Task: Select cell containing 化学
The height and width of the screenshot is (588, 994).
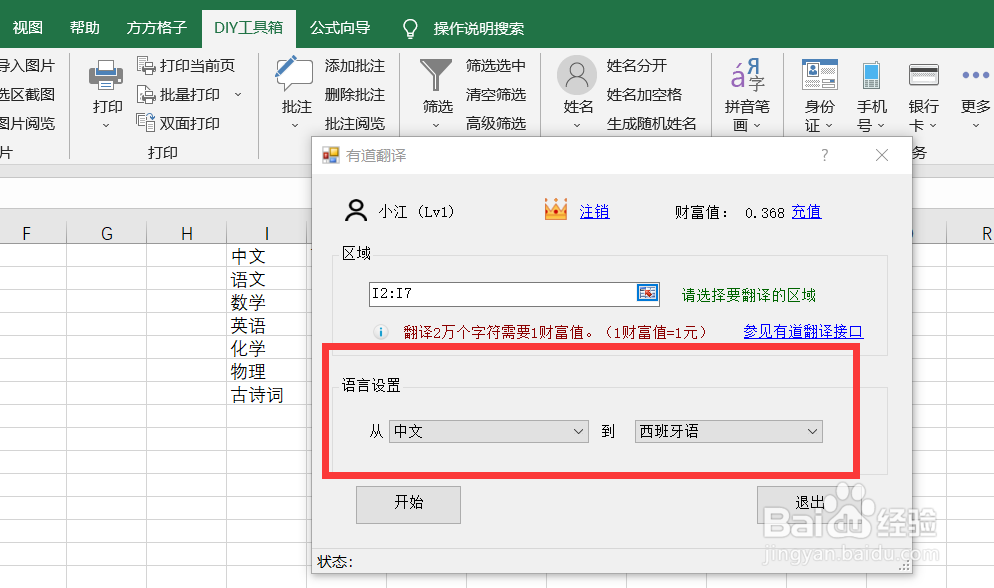Action: click(x=267, y=348)
